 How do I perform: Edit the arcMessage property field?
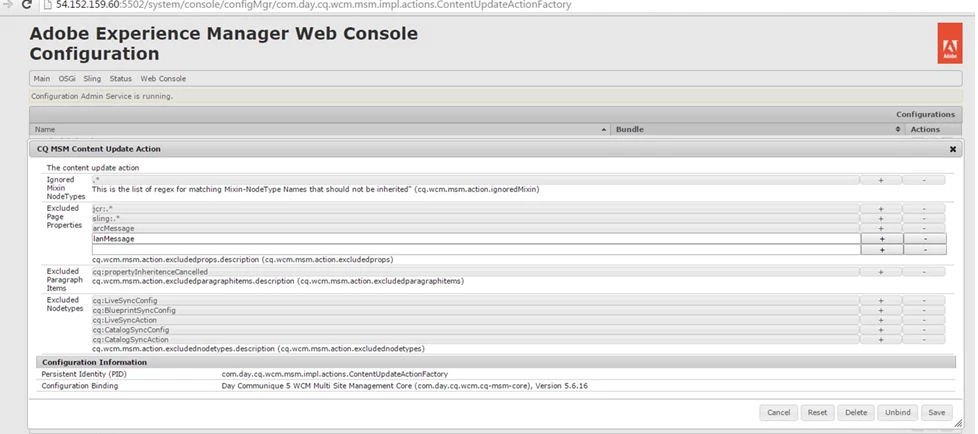[475, 229]
